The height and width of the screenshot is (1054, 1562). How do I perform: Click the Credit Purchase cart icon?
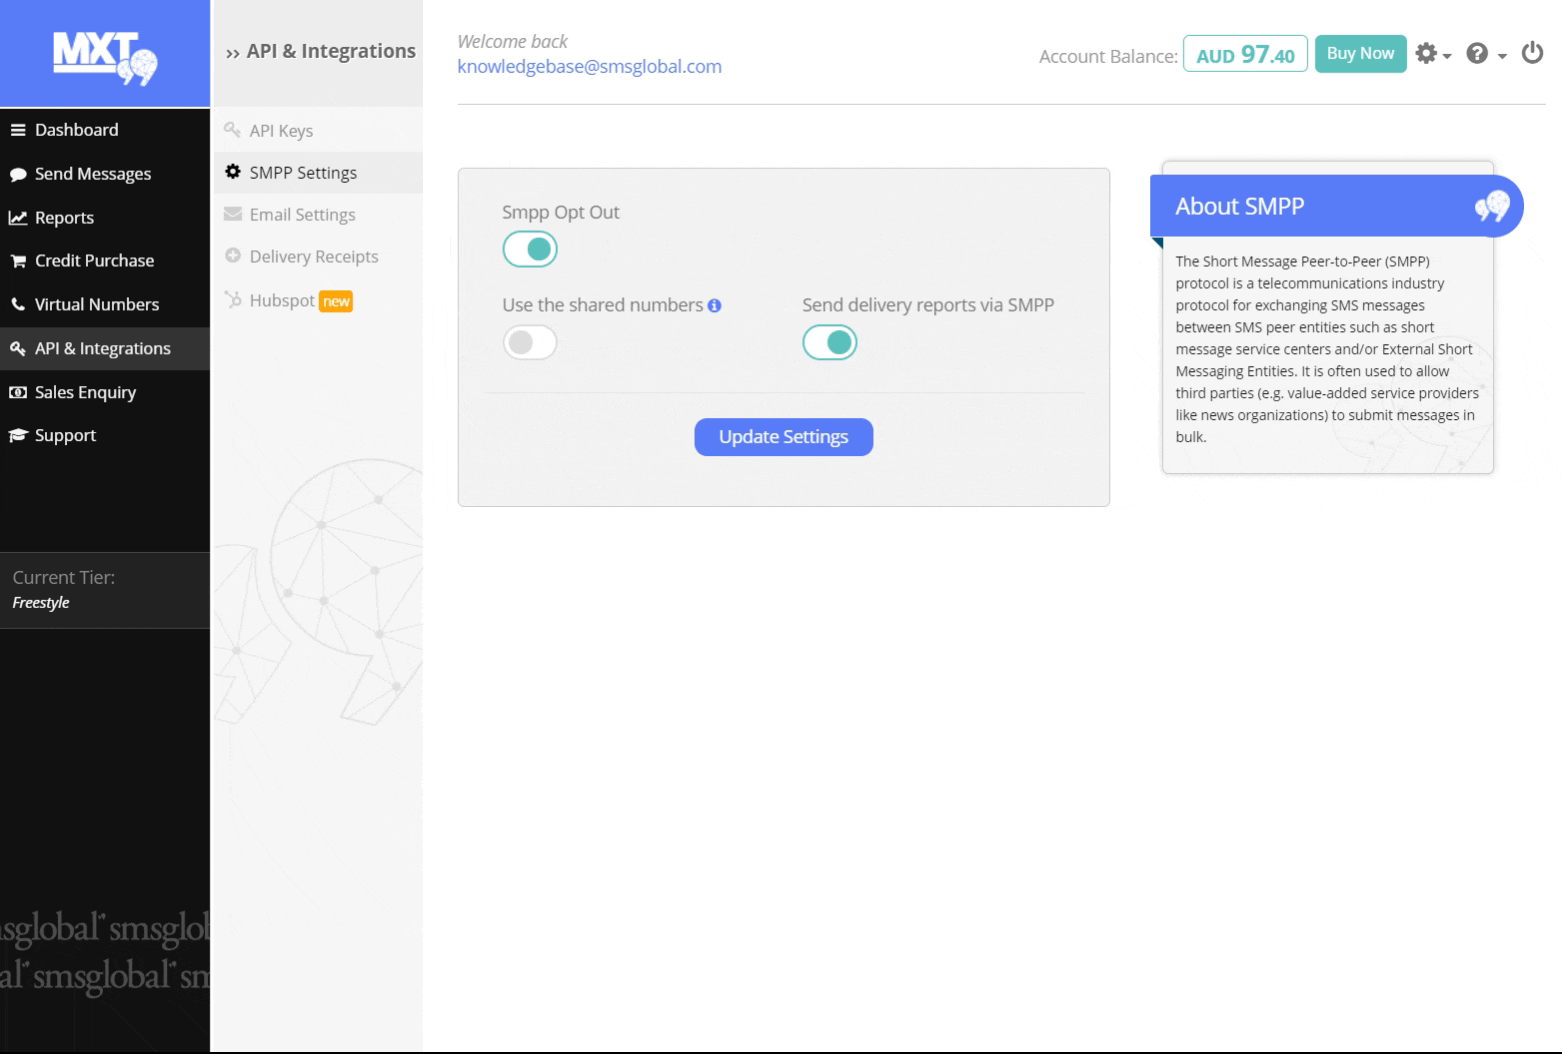tap(18, 261)
